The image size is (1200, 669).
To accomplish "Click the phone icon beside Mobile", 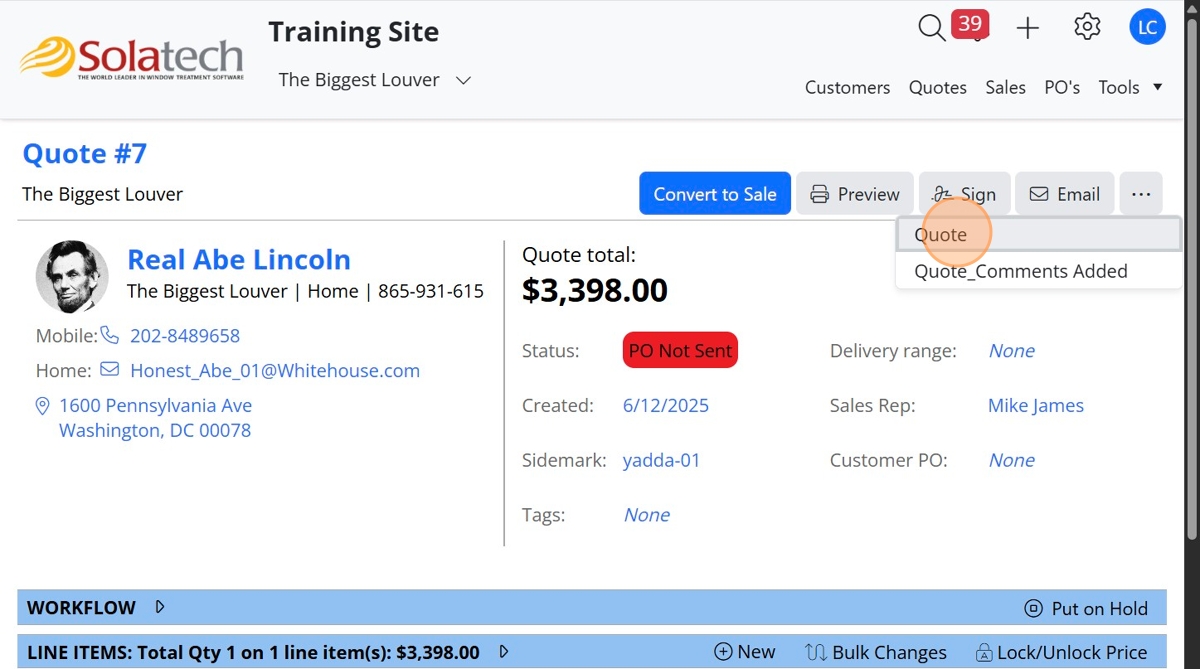I will coord(110,335).
